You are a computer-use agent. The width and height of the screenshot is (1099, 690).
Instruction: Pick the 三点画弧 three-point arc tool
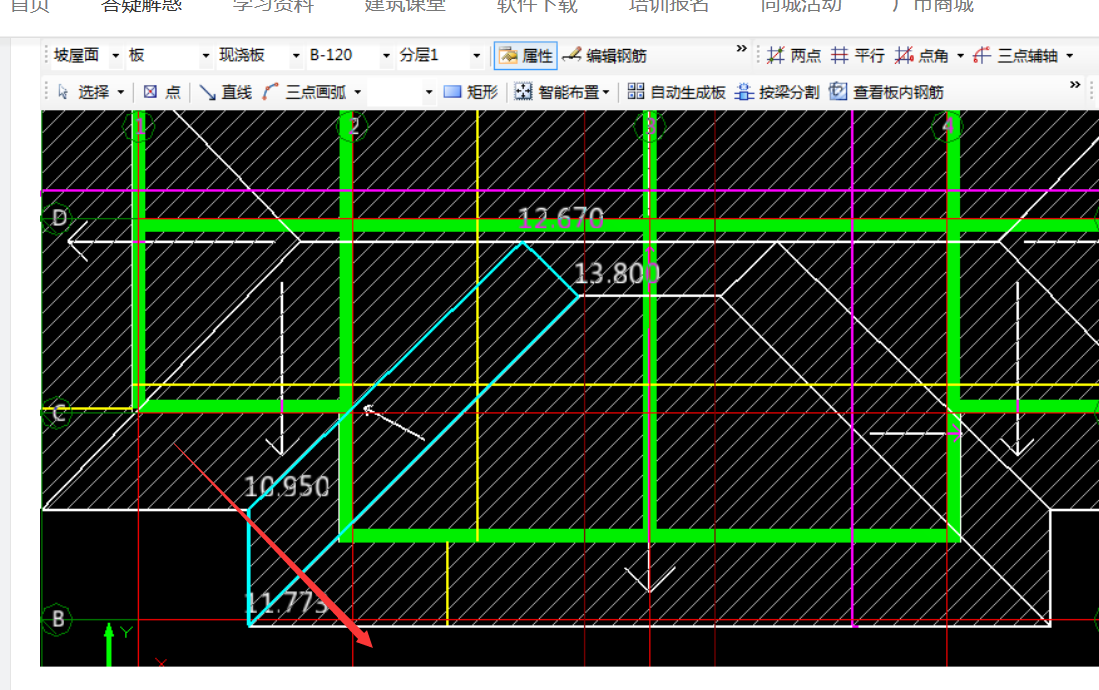point(305,92)
